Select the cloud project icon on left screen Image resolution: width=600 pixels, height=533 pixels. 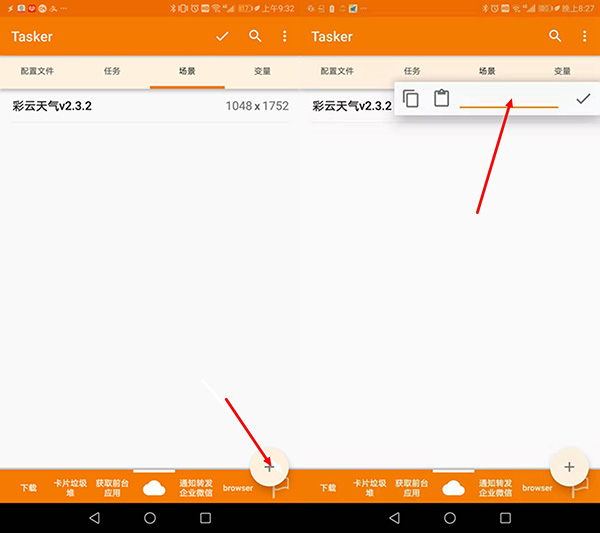[154, 488]
